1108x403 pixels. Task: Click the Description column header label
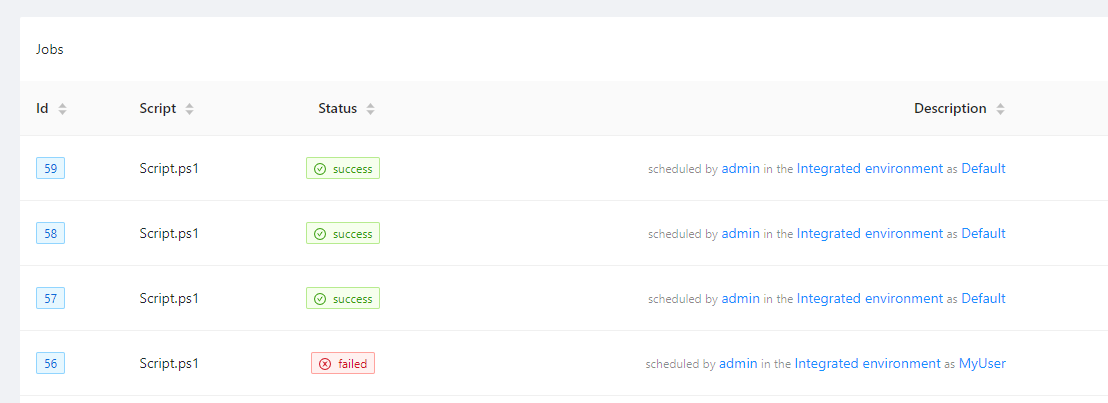tap(950, 109)
